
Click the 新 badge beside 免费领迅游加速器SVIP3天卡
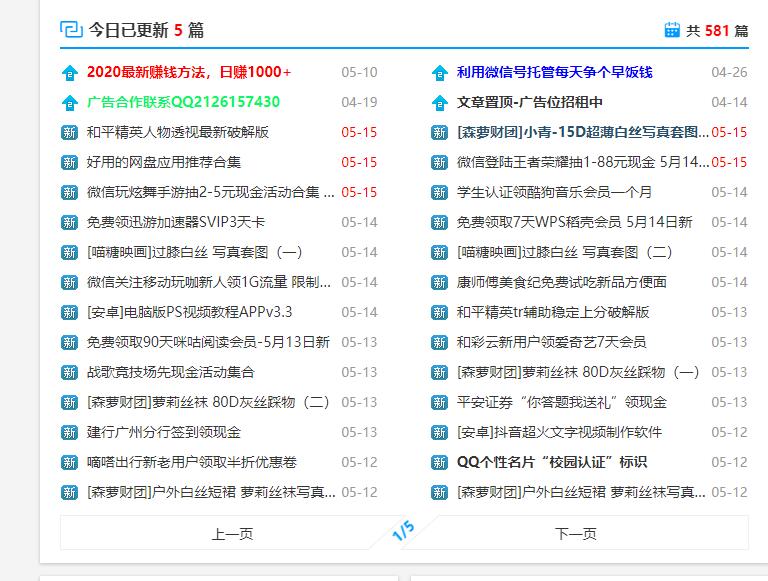click(x=70, y=223)
